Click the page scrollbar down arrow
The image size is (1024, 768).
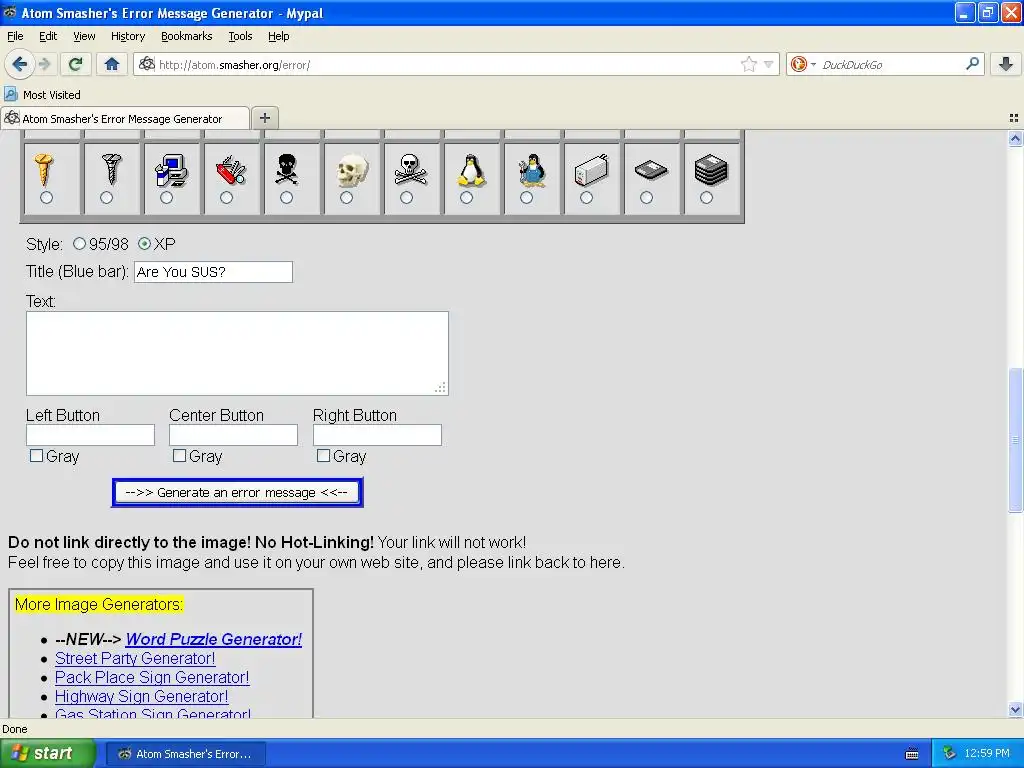point(1015,710)
